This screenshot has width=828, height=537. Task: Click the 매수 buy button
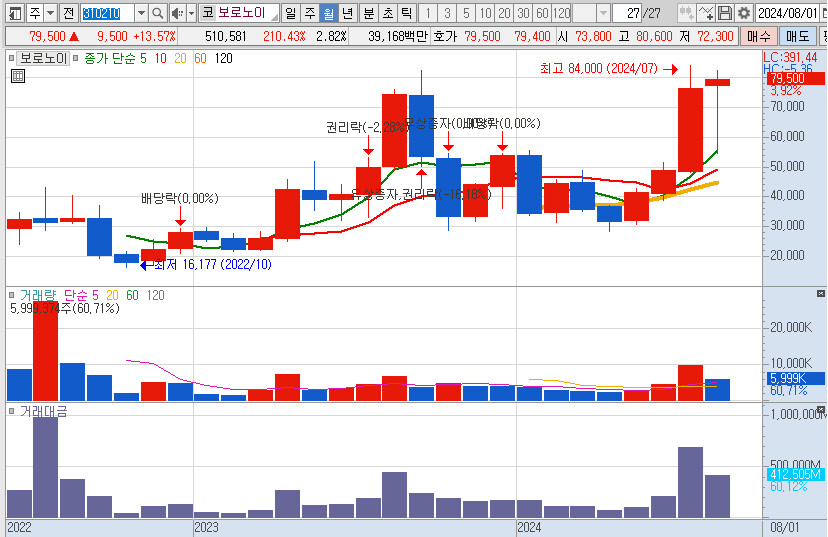(x=759, y=36)
